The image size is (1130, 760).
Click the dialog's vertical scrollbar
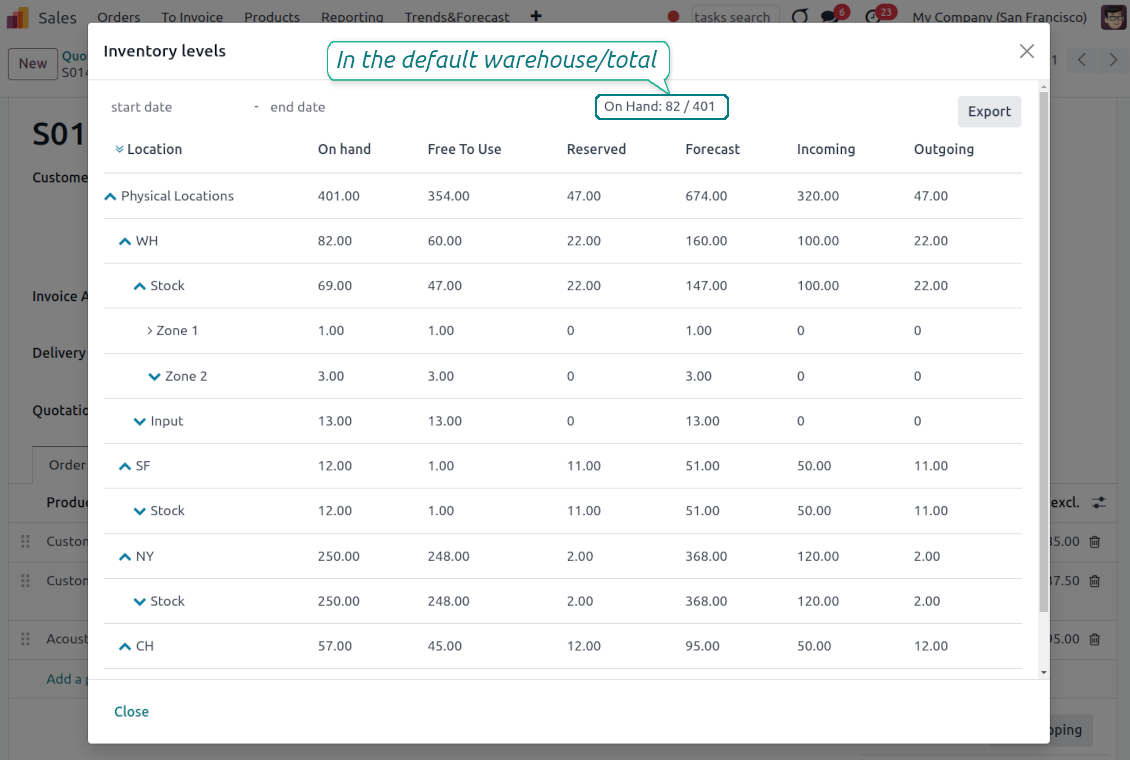[1044, 353]
